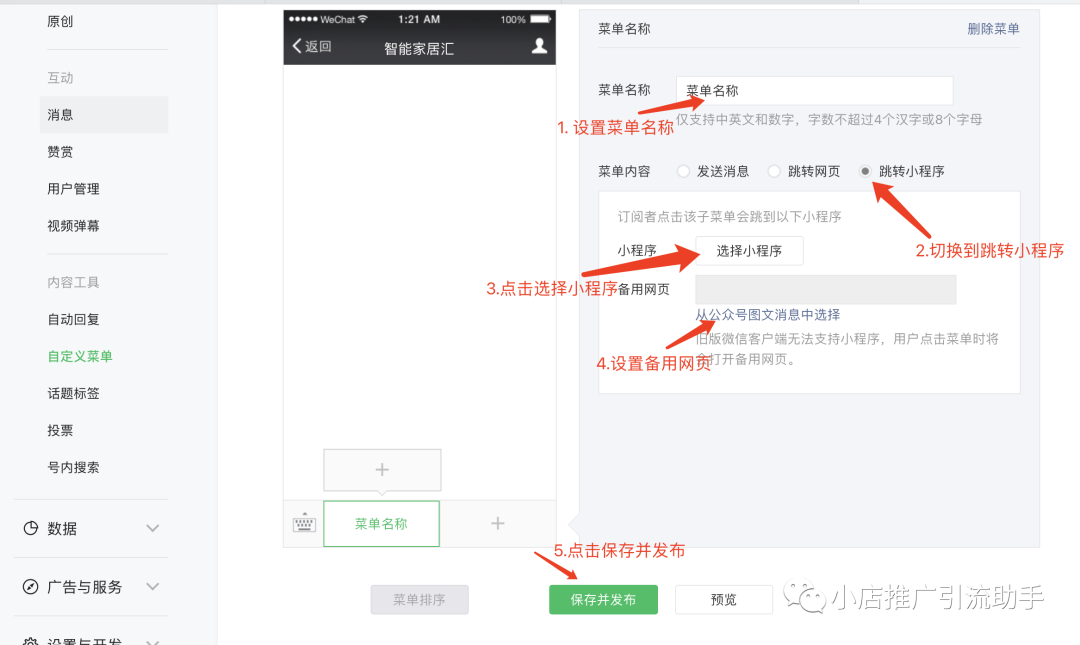The width and height of the screenshot is (1080, 645).
Task: Click the 菜单名称 text input field
Action: pos(815,91)
